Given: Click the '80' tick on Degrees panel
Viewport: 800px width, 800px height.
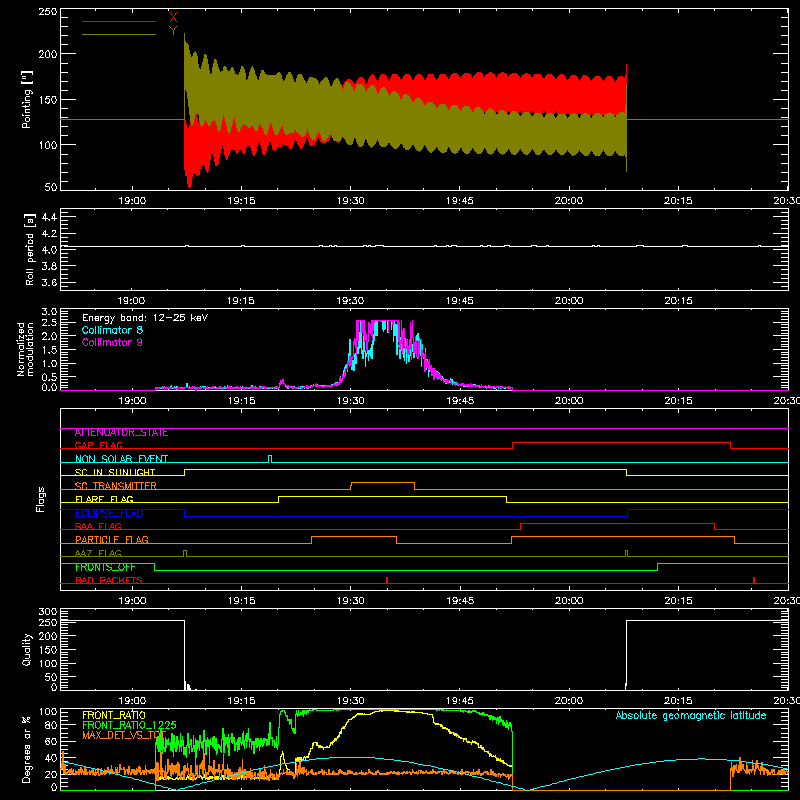Looking at the screenshot, I should point(51,725).
